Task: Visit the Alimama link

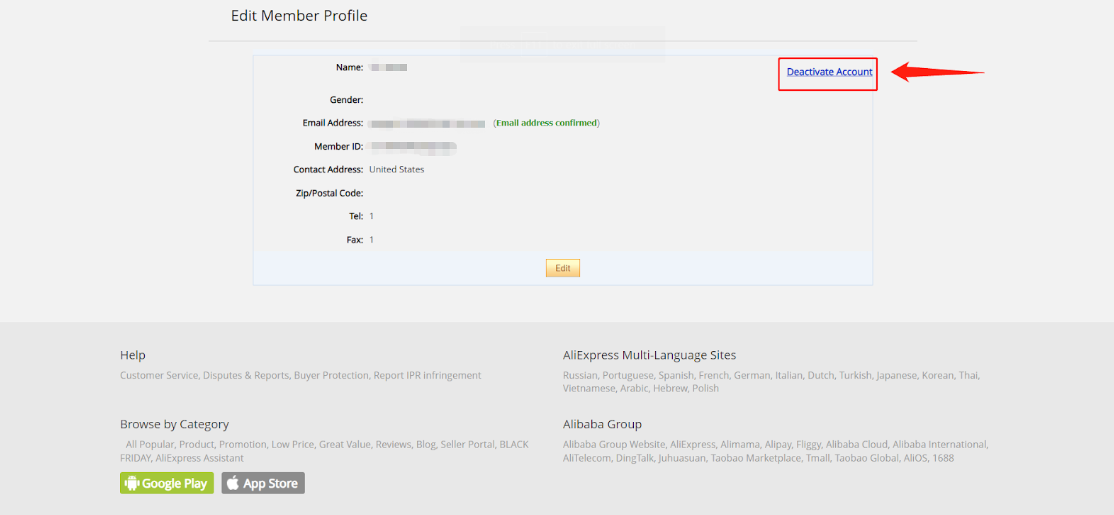Action: [740, 445]
